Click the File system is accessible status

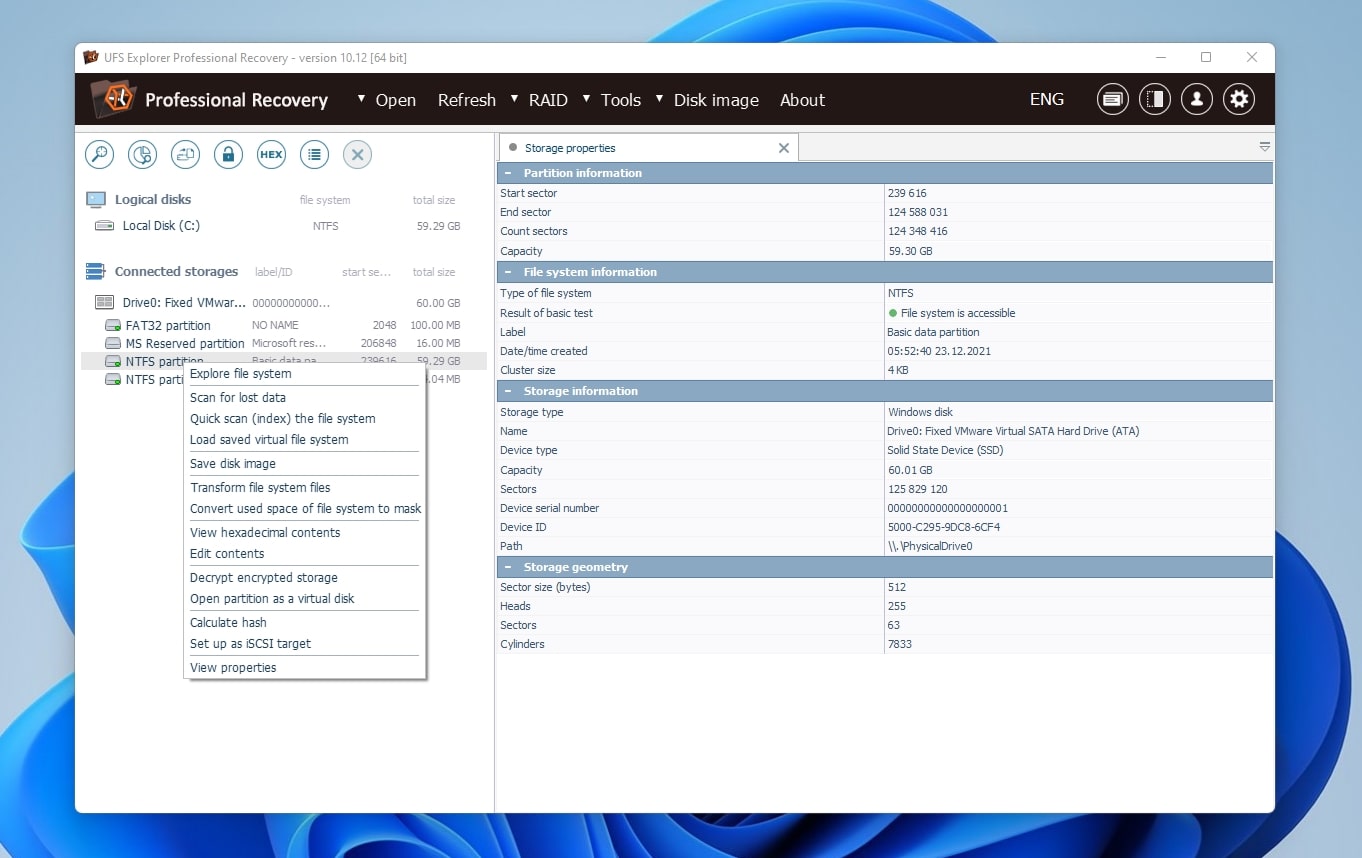951,313
